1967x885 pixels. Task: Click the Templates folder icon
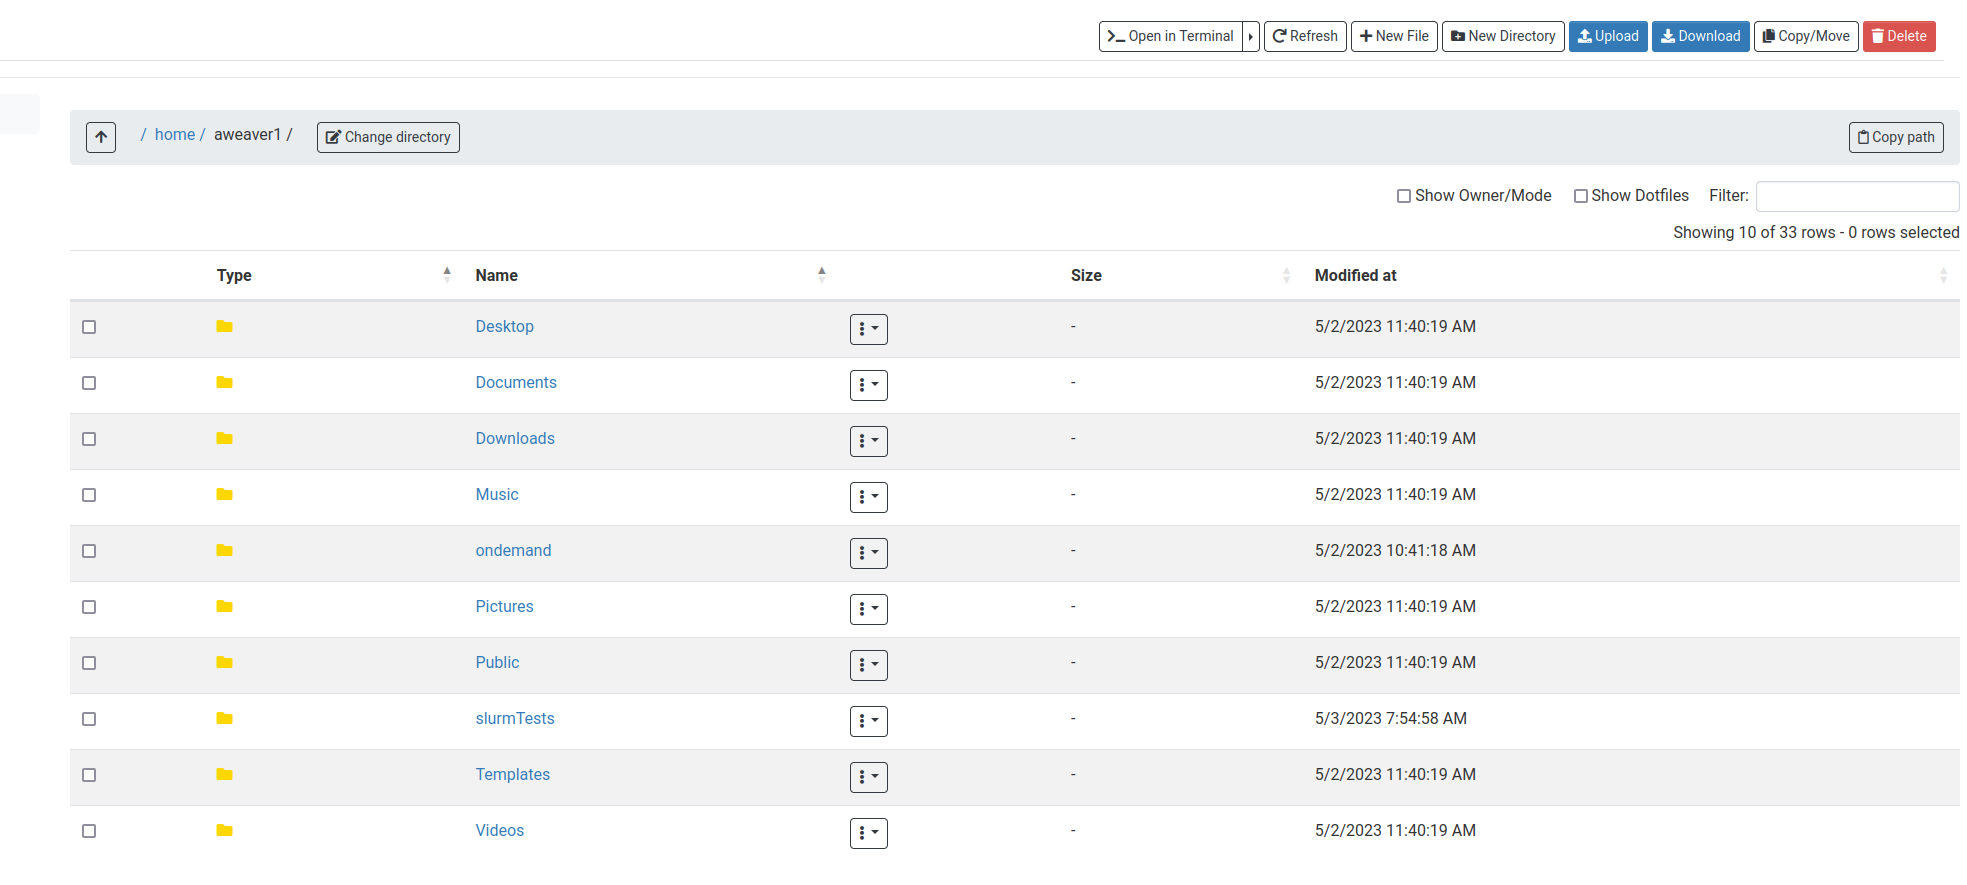[x=224, y=774]
